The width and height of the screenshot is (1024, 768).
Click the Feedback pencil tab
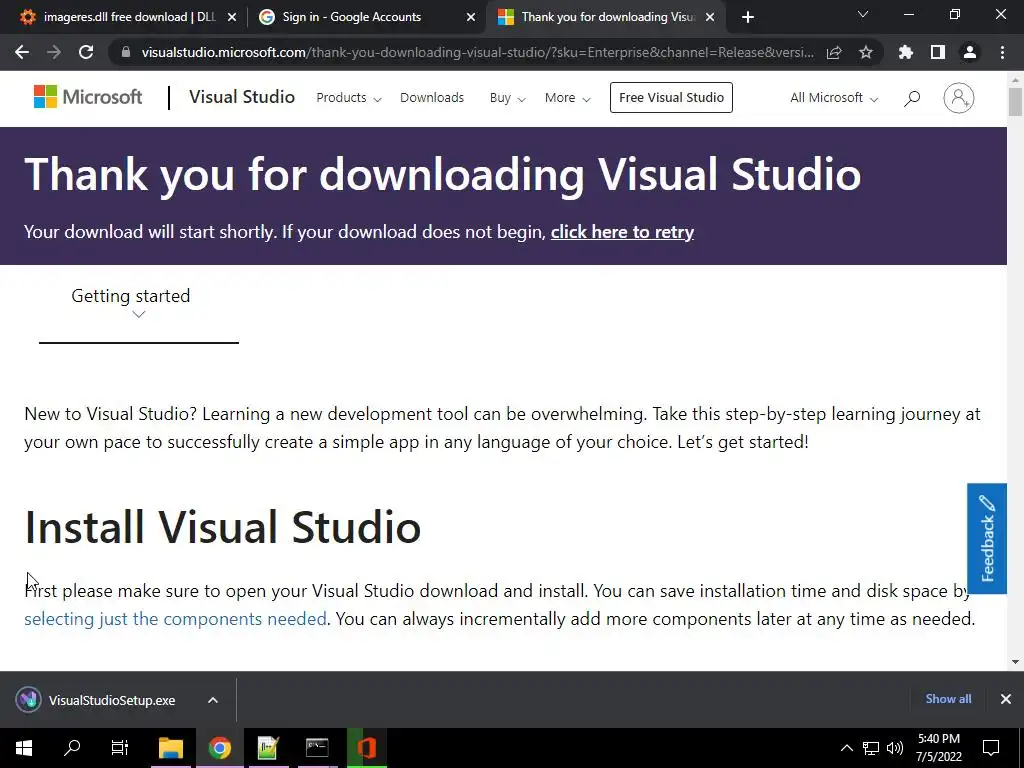987,538
